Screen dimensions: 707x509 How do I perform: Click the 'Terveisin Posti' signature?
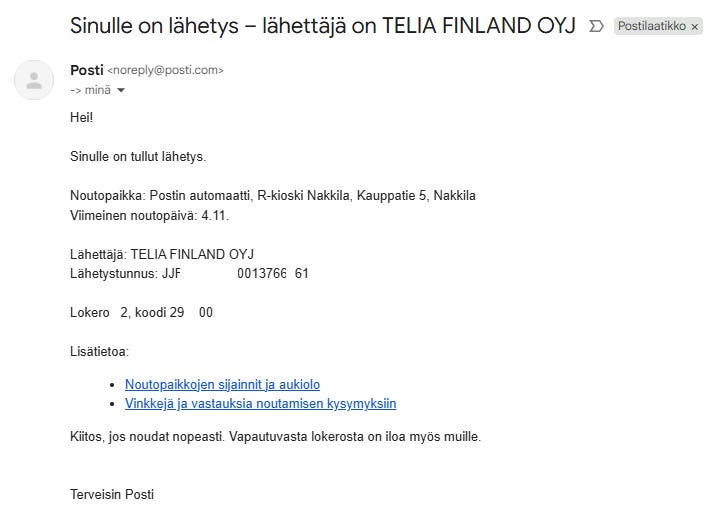coord(112,494)
